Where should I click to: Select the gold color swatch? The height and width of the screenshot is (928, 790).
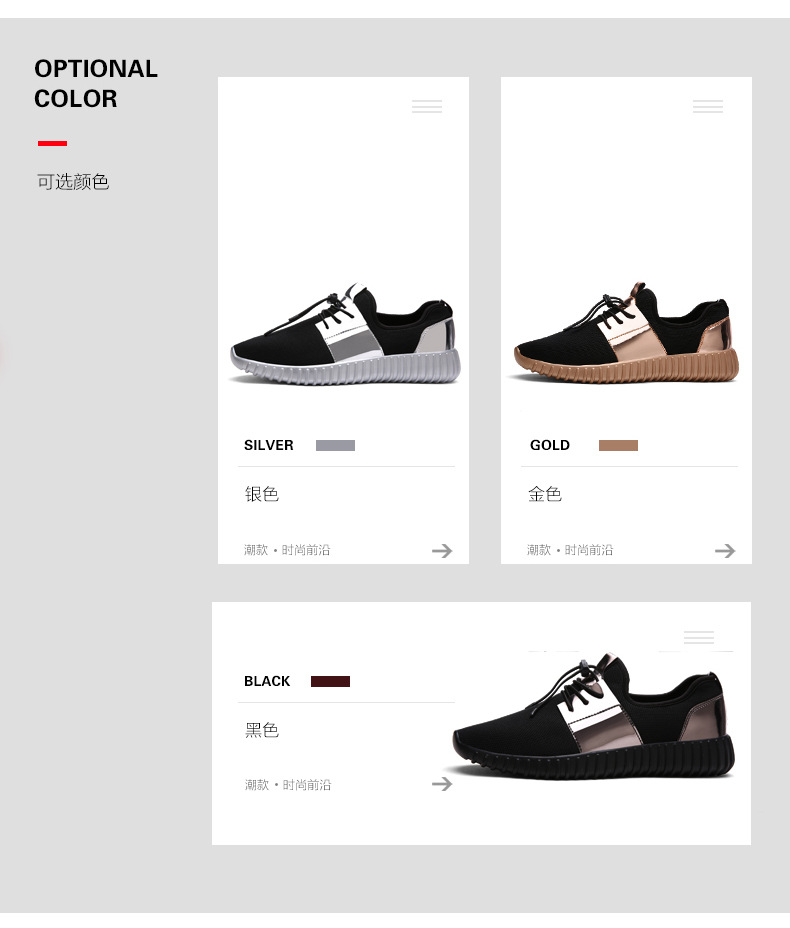pos(618,446)
